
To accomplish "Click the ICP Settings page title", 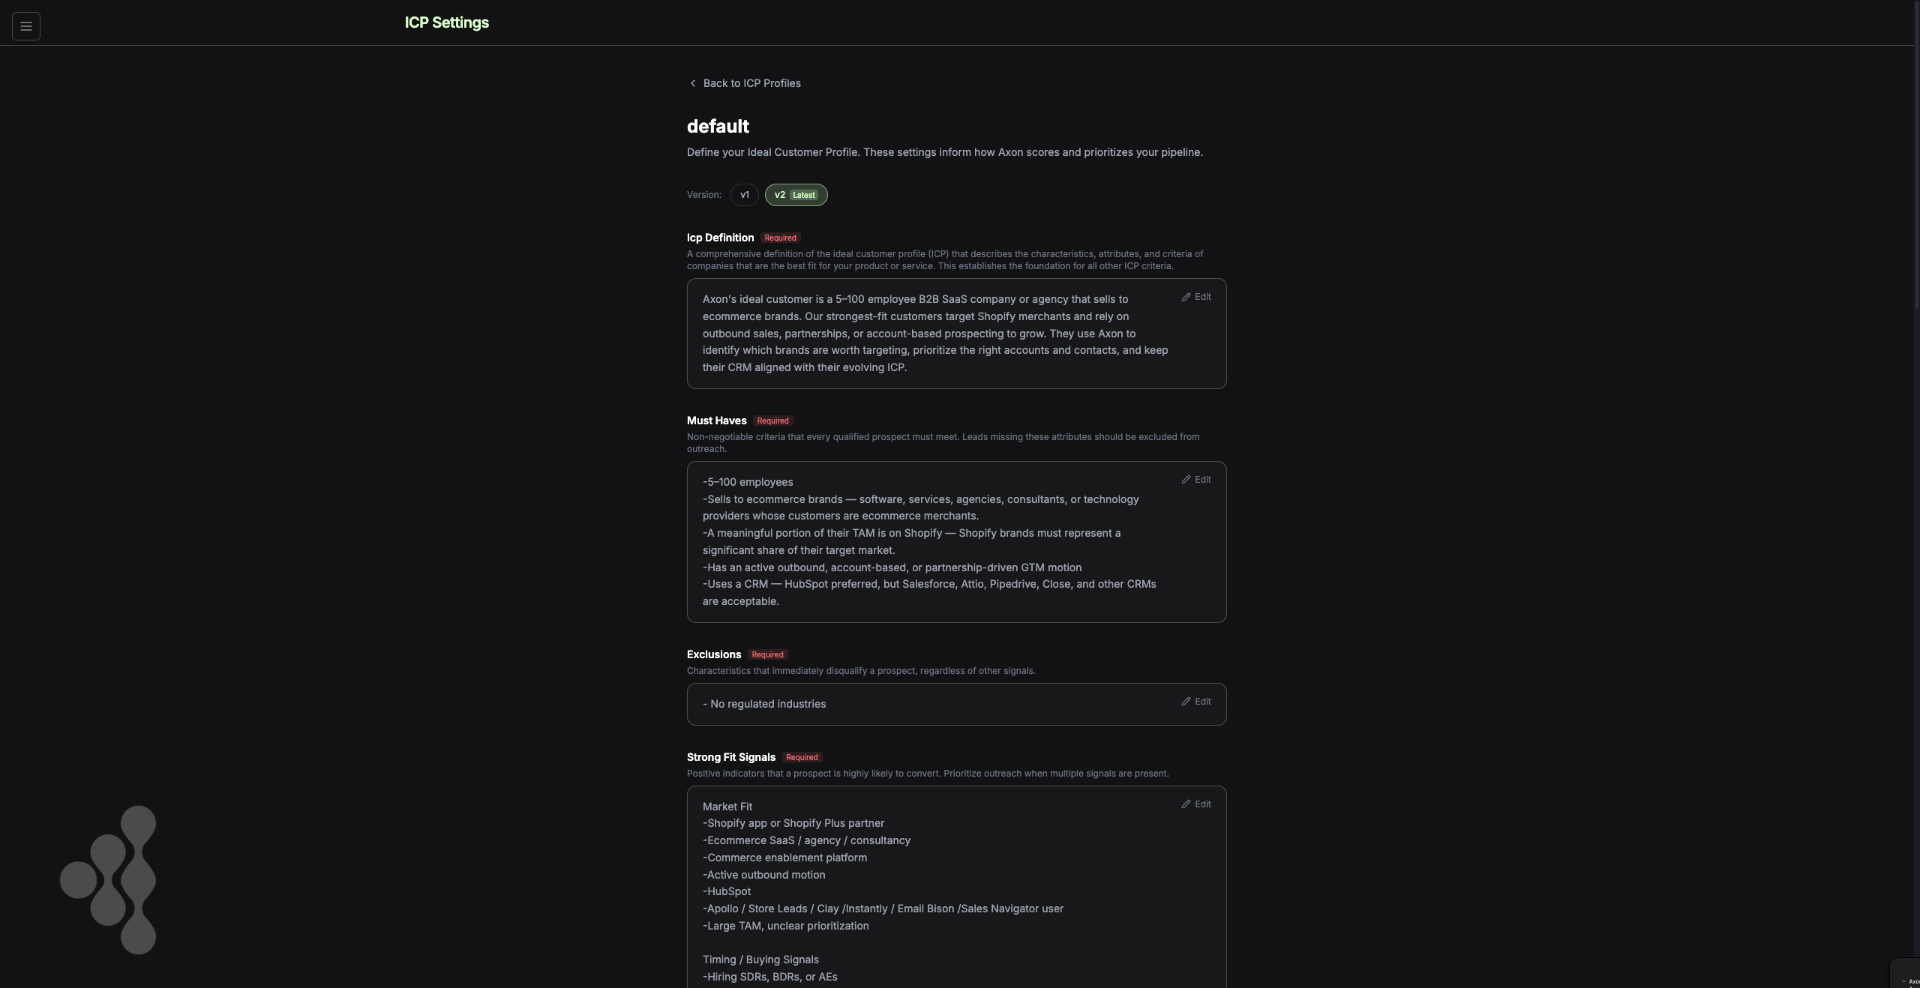I will (447, 23).
